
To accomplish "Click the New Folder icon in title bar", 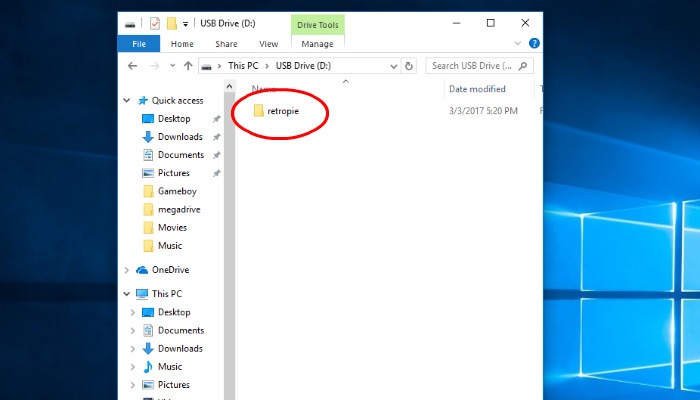I will 172,23.
